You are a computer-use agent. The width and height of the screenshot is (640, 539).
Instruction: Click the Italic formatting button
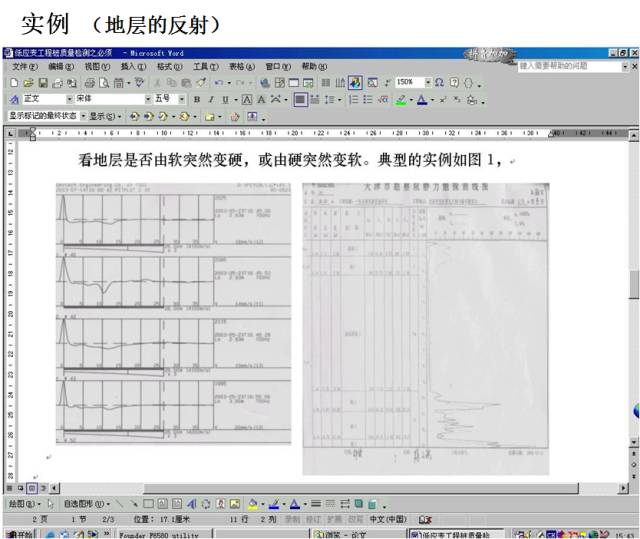pos(210,100)
